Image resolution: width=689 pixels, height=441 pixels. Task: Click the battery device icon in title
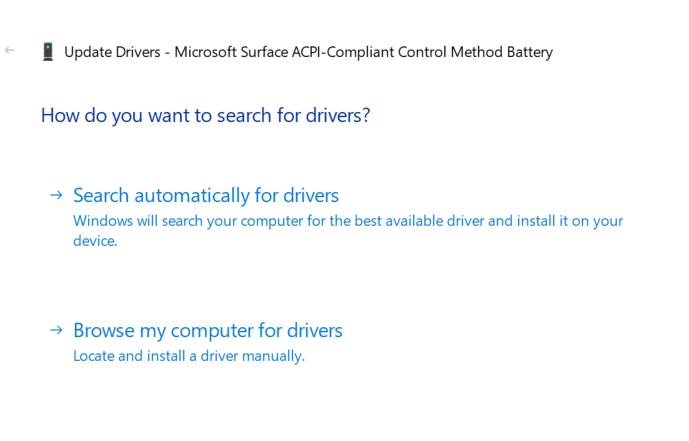coord(48,52)
